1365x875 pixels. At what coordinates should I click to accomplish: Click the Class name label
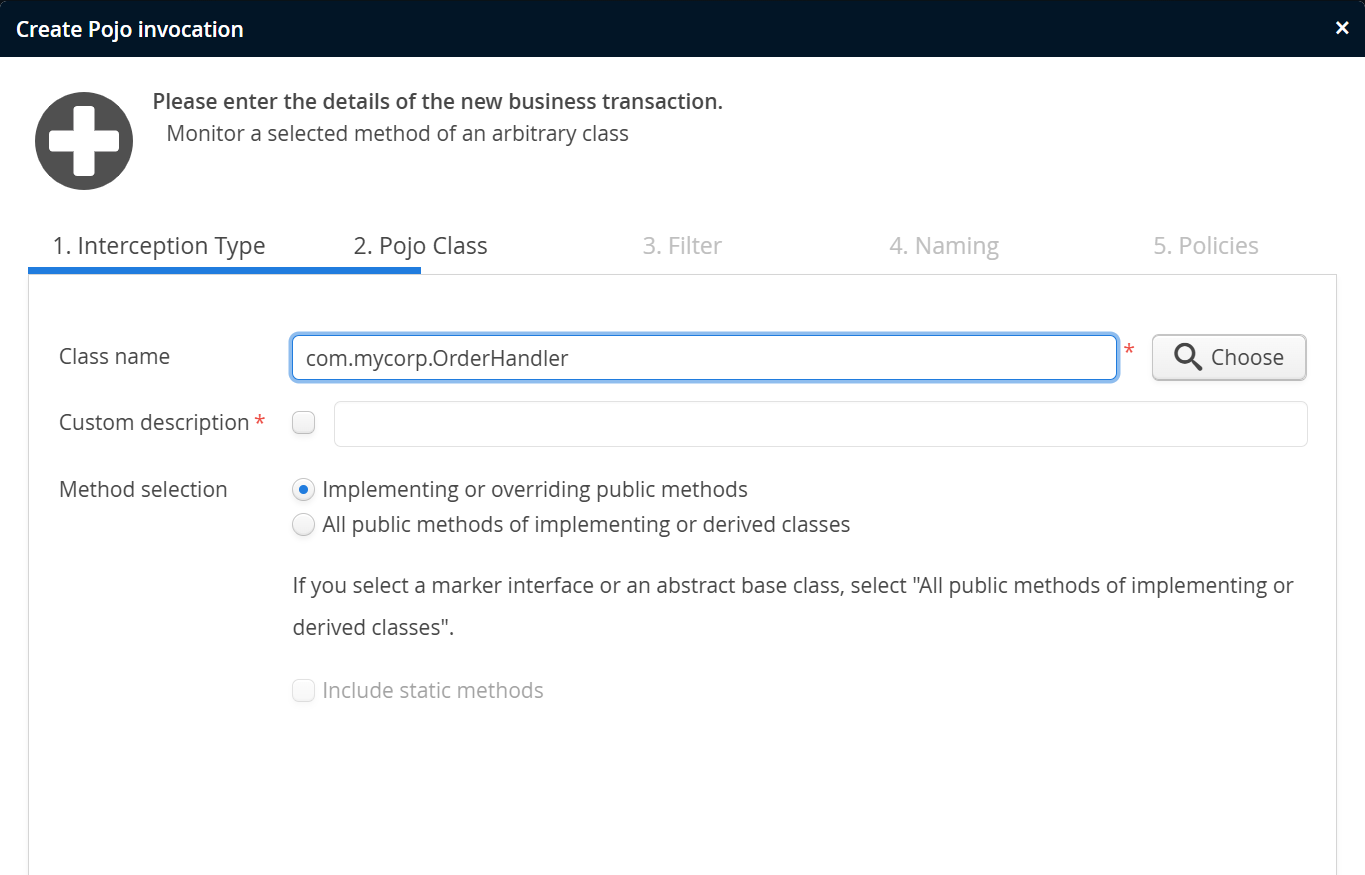pyautogui.click(x=114, y=357)
